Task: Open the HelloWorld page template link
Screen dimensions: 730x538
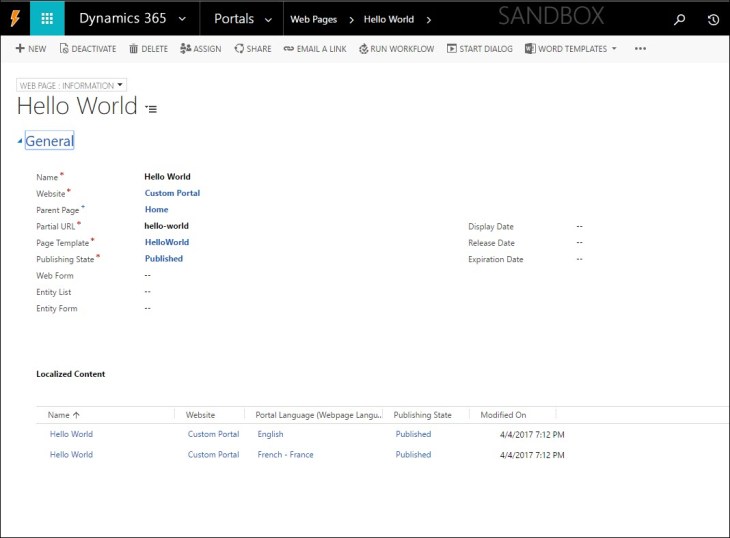Action: tap(166, 242)
